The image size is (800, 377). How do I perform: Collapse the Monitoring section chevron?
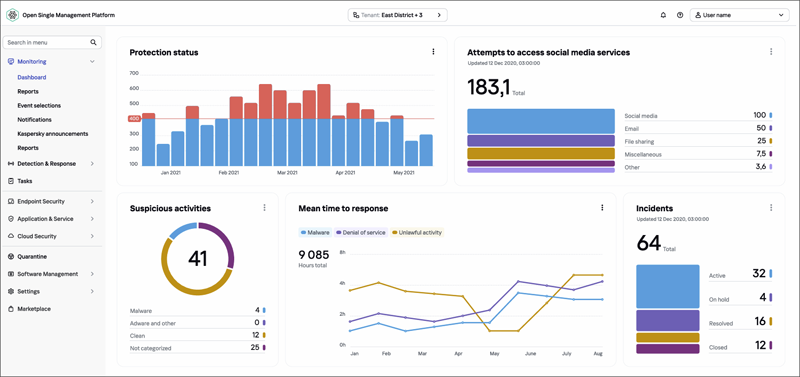pyautogui.click(x=92, y=62)
